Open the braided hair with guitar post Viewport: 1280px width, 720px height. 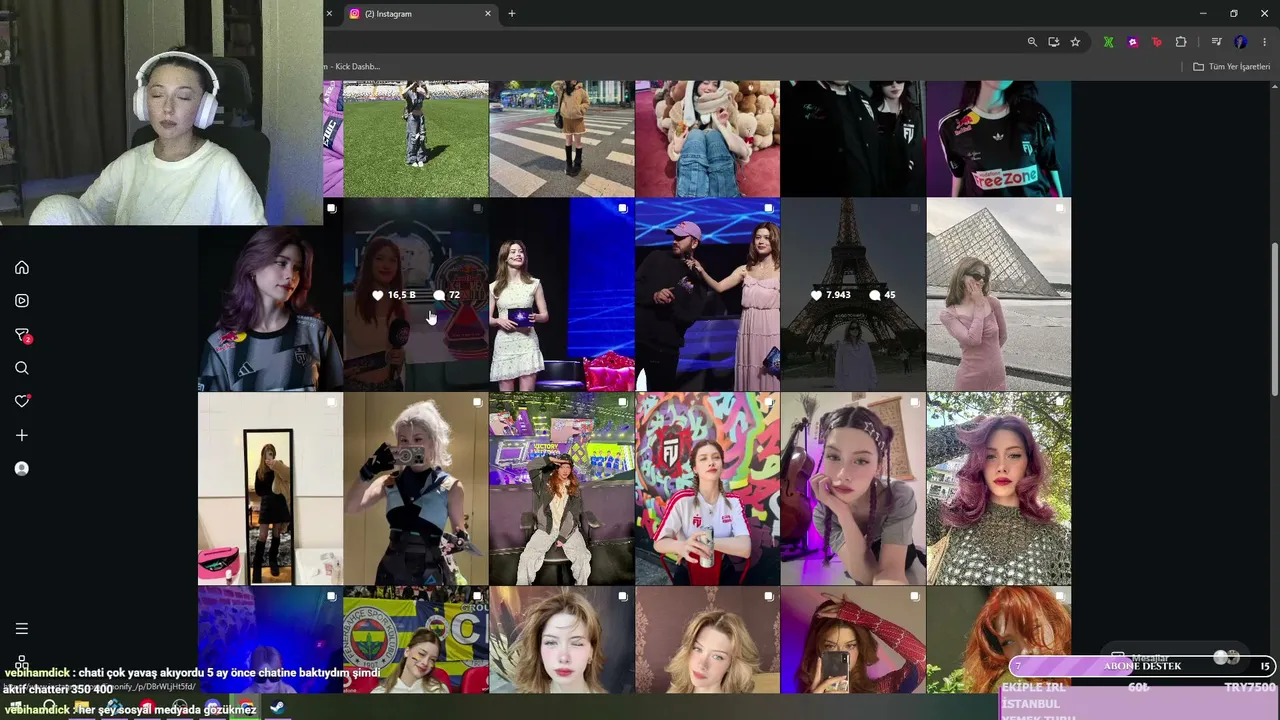coord(853,488)
